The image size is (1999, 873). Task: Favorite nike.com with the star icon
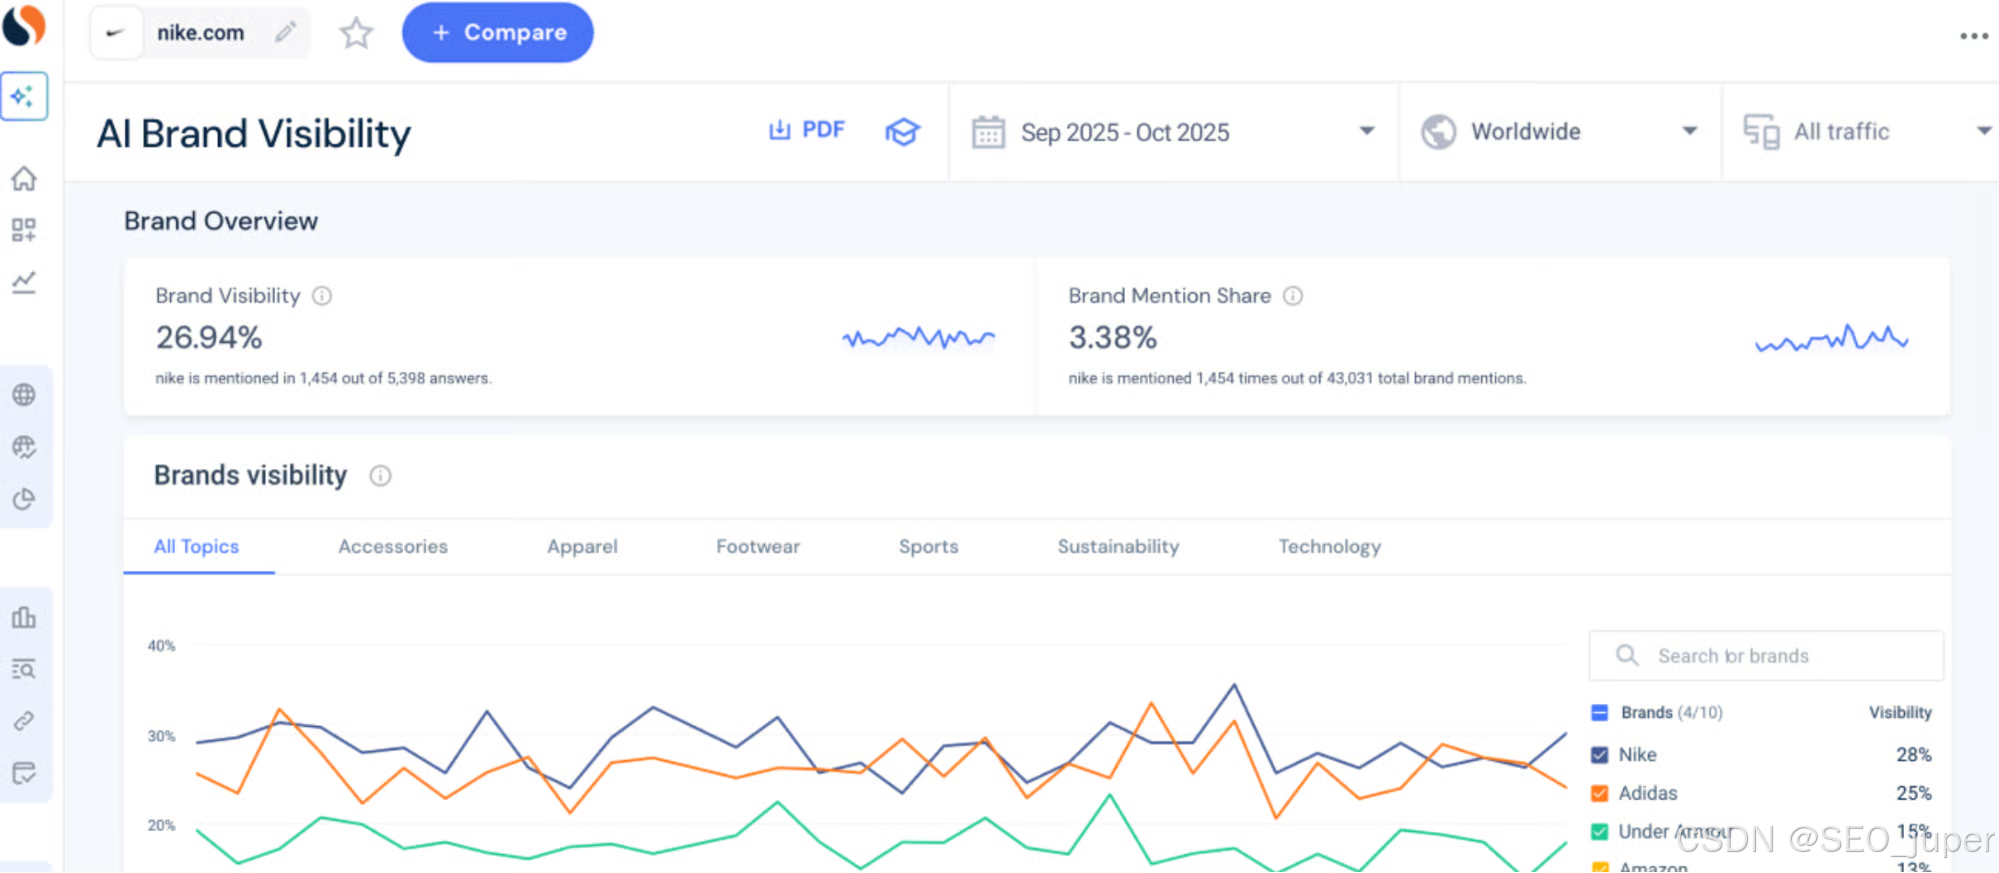(356, 33)
